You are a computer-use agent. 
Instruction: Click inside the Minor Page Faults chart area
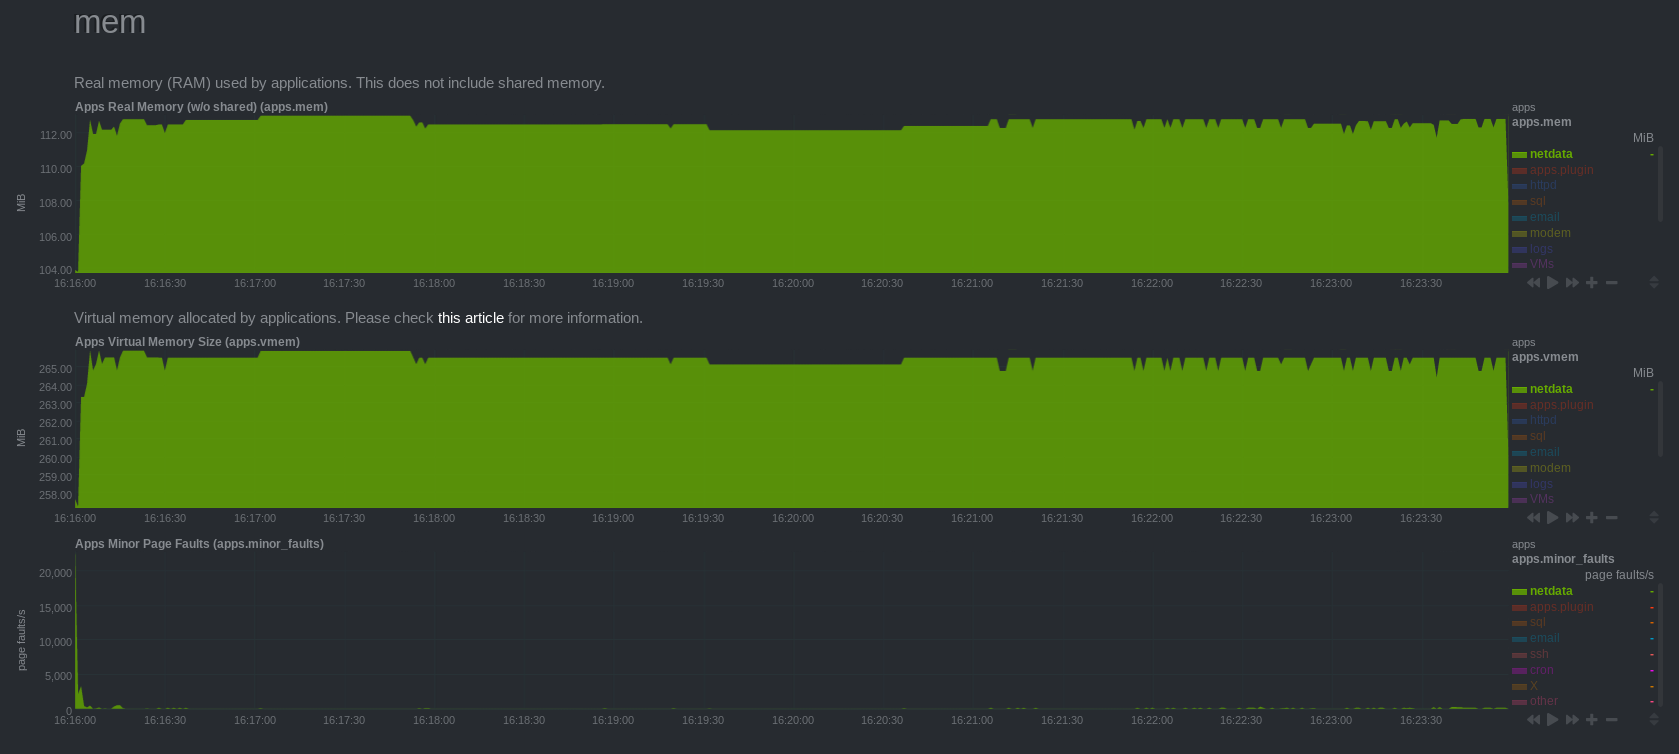point(791,631)
